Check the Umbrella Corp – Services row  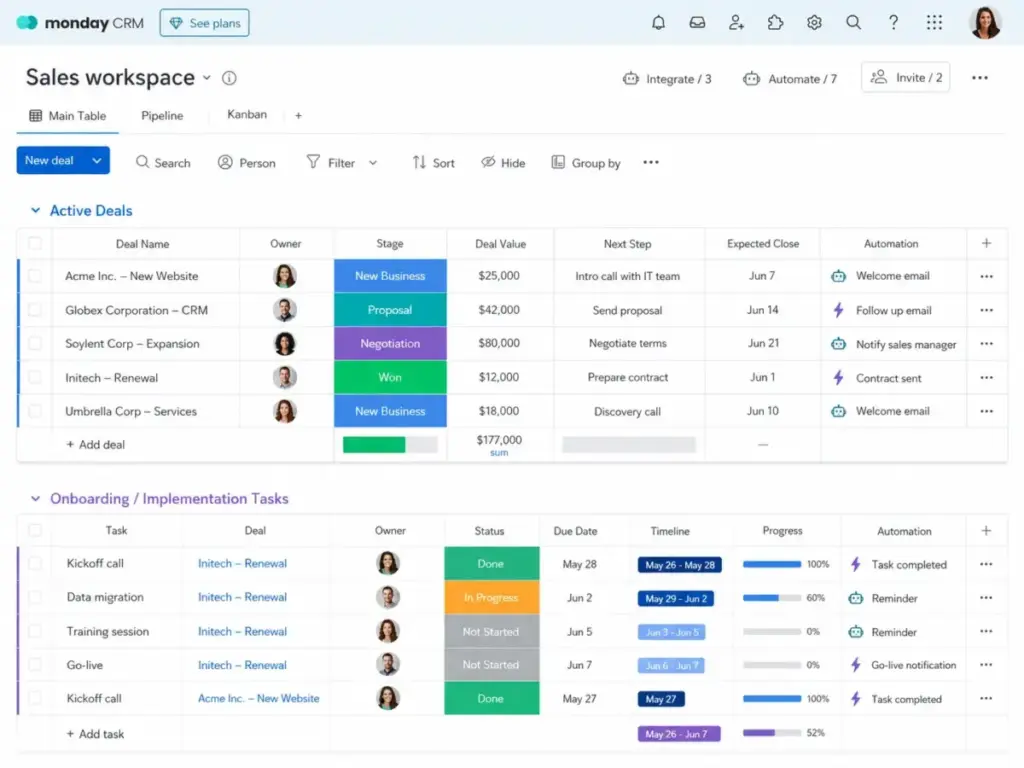pos(35,411)
